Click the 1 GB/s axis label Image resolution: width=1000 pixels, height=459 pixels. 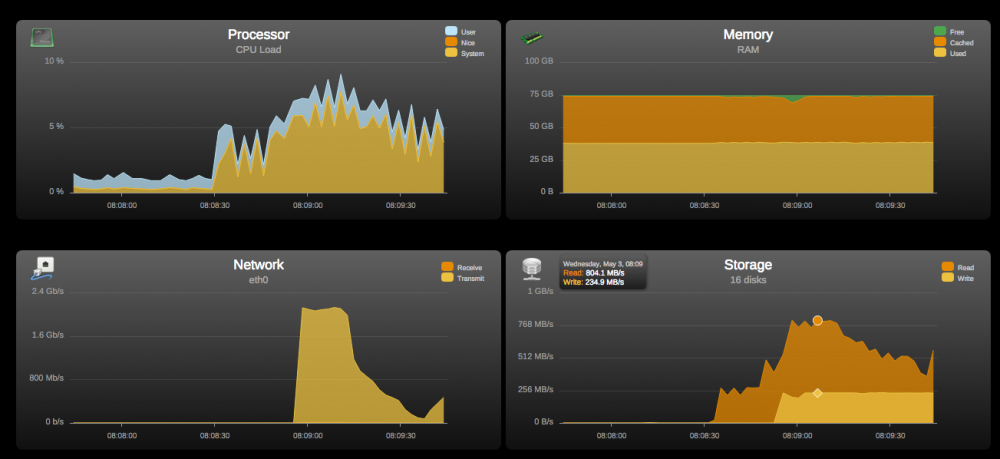point(540,291)
